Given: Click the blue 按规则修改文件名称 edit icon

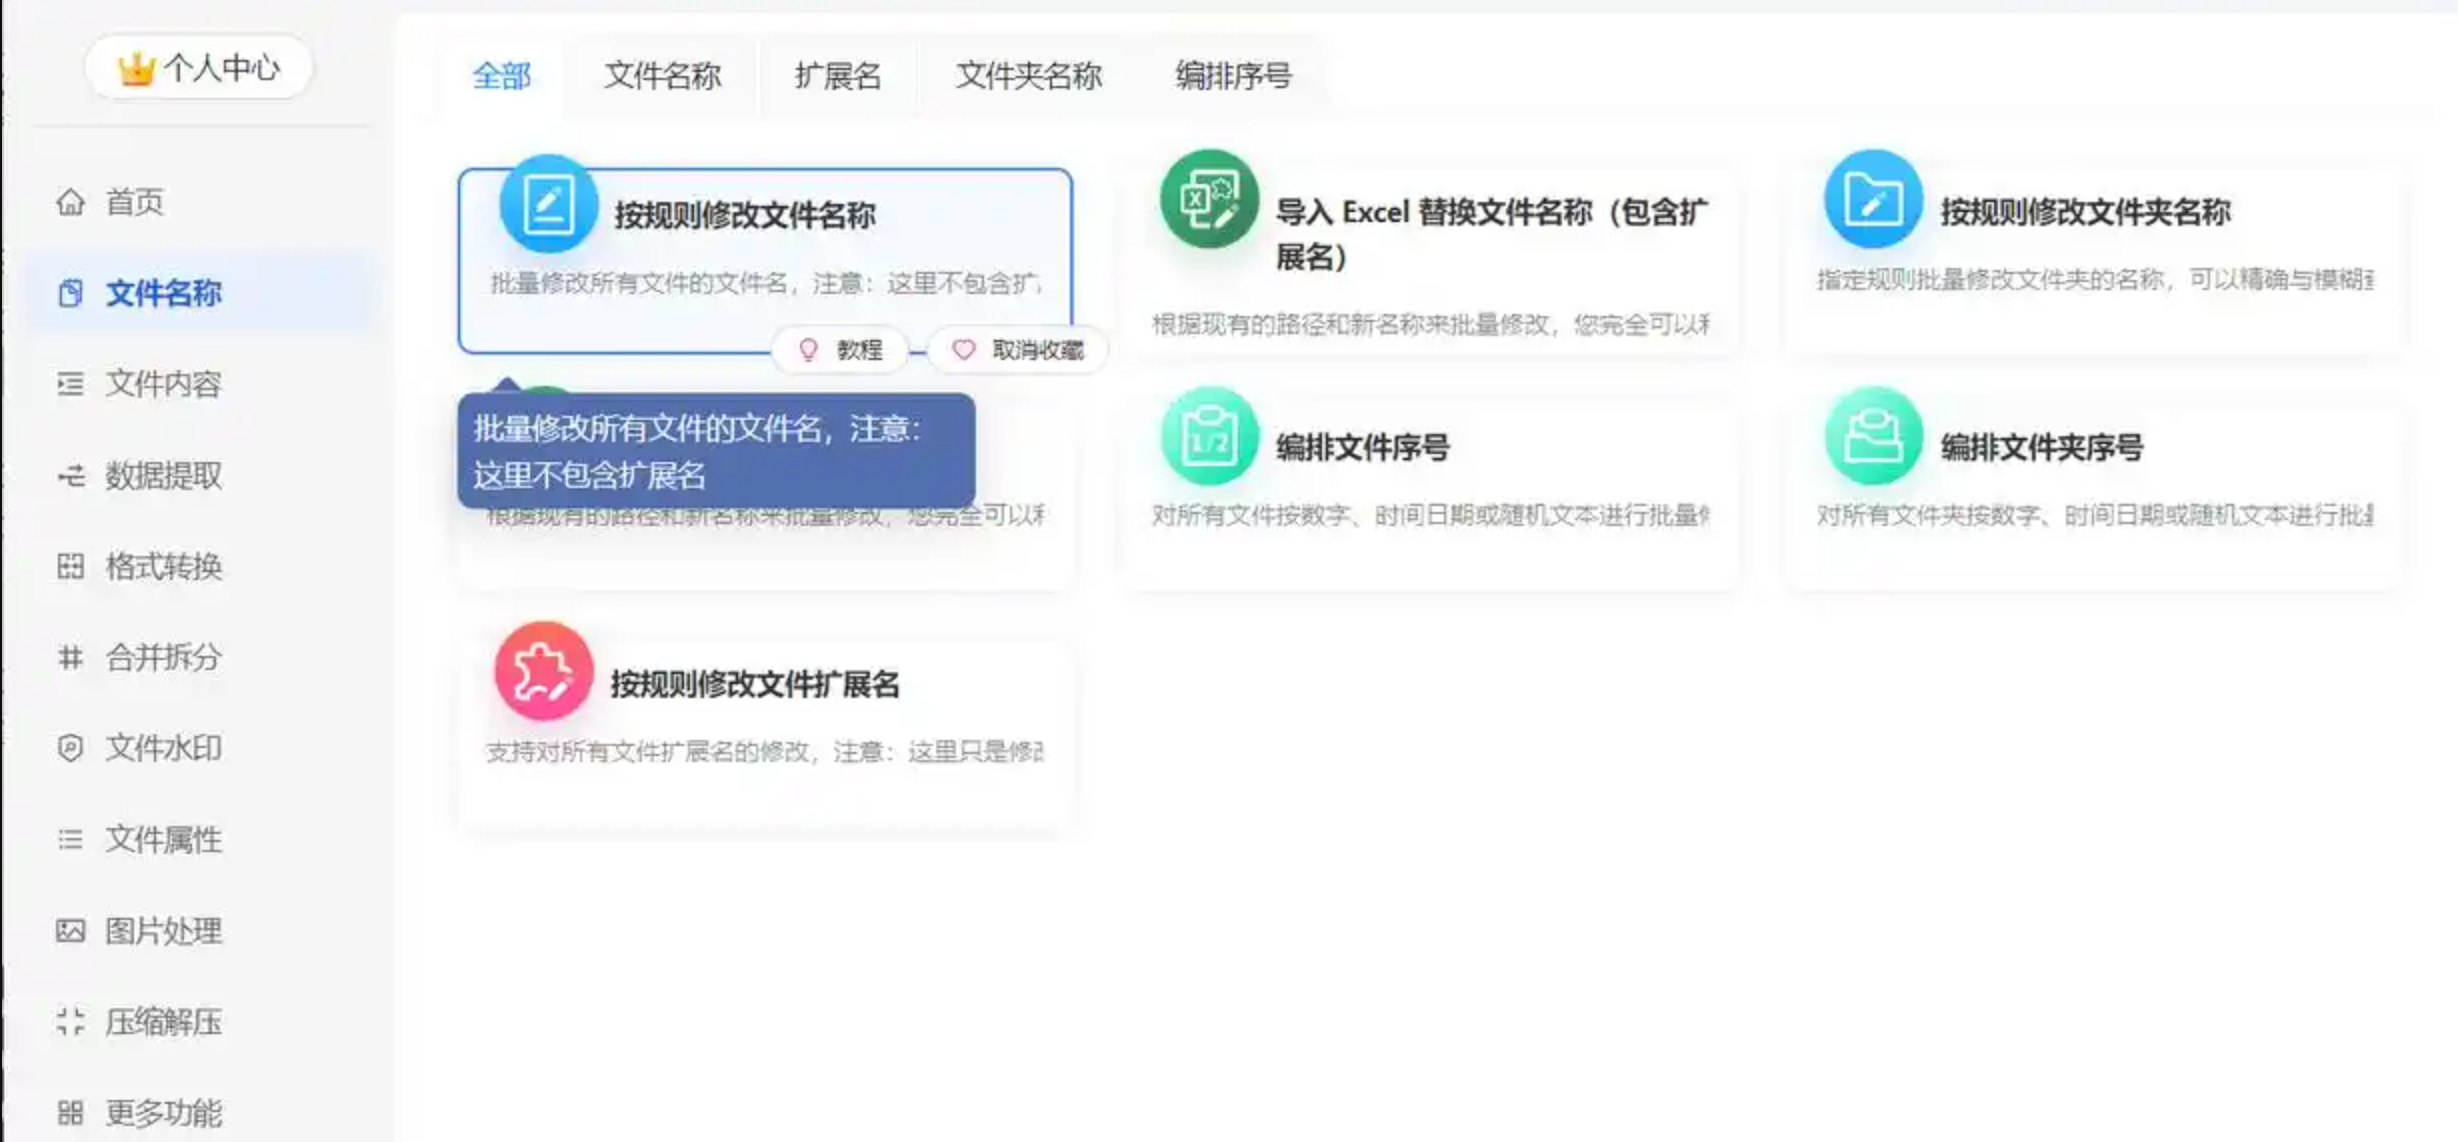Looking at the screenshot, I should tap(548, 203).
